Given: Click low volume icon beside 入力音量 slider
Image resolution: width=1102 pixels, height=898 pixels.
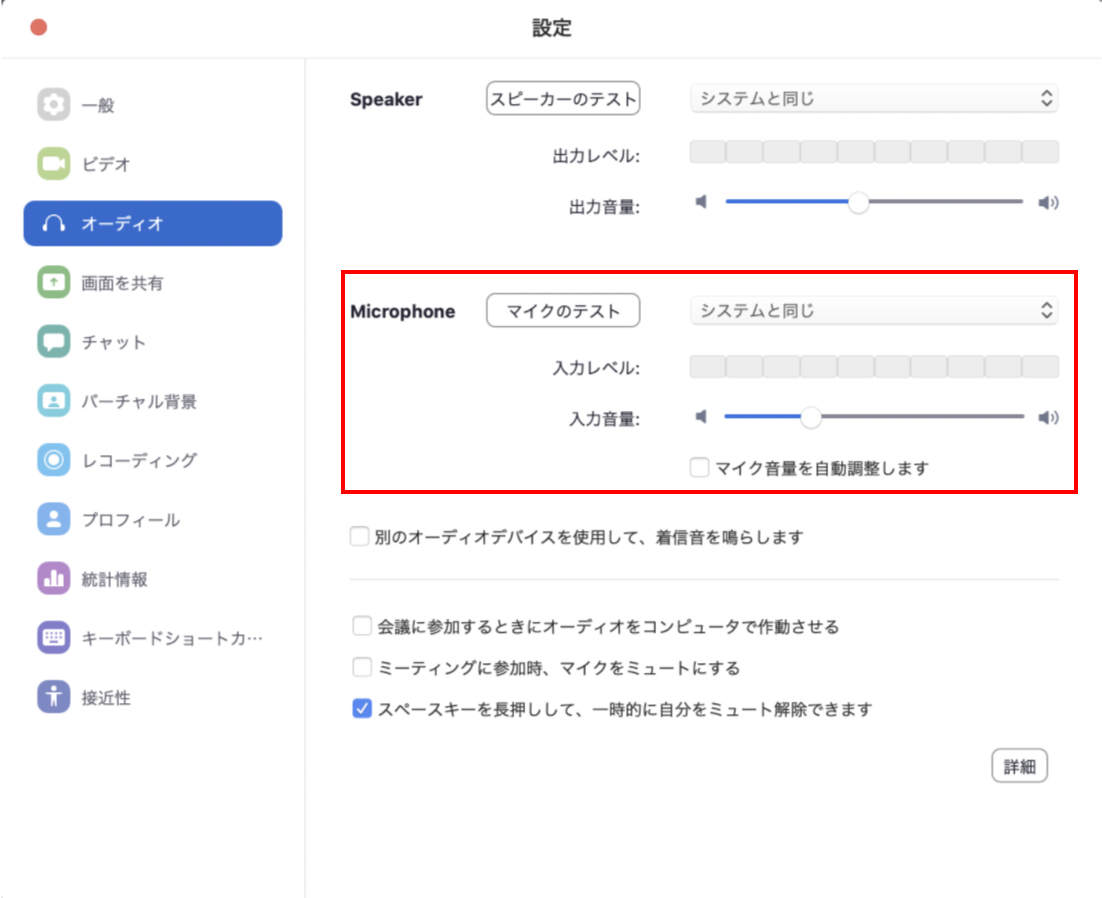Looking at the screenshot, I should [701, 417].
